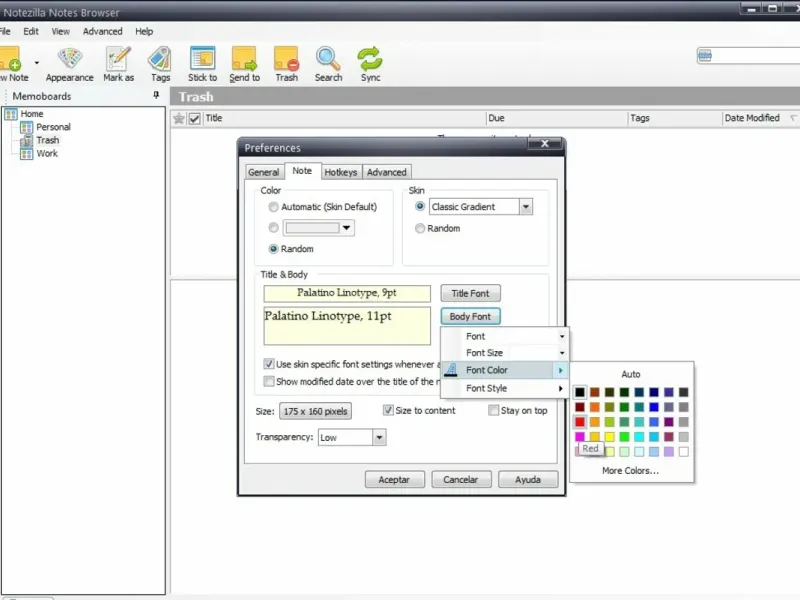The image size is (800, 600).
Task: Select Automatic (Skin Default) color radio
Action: (273, 207)
